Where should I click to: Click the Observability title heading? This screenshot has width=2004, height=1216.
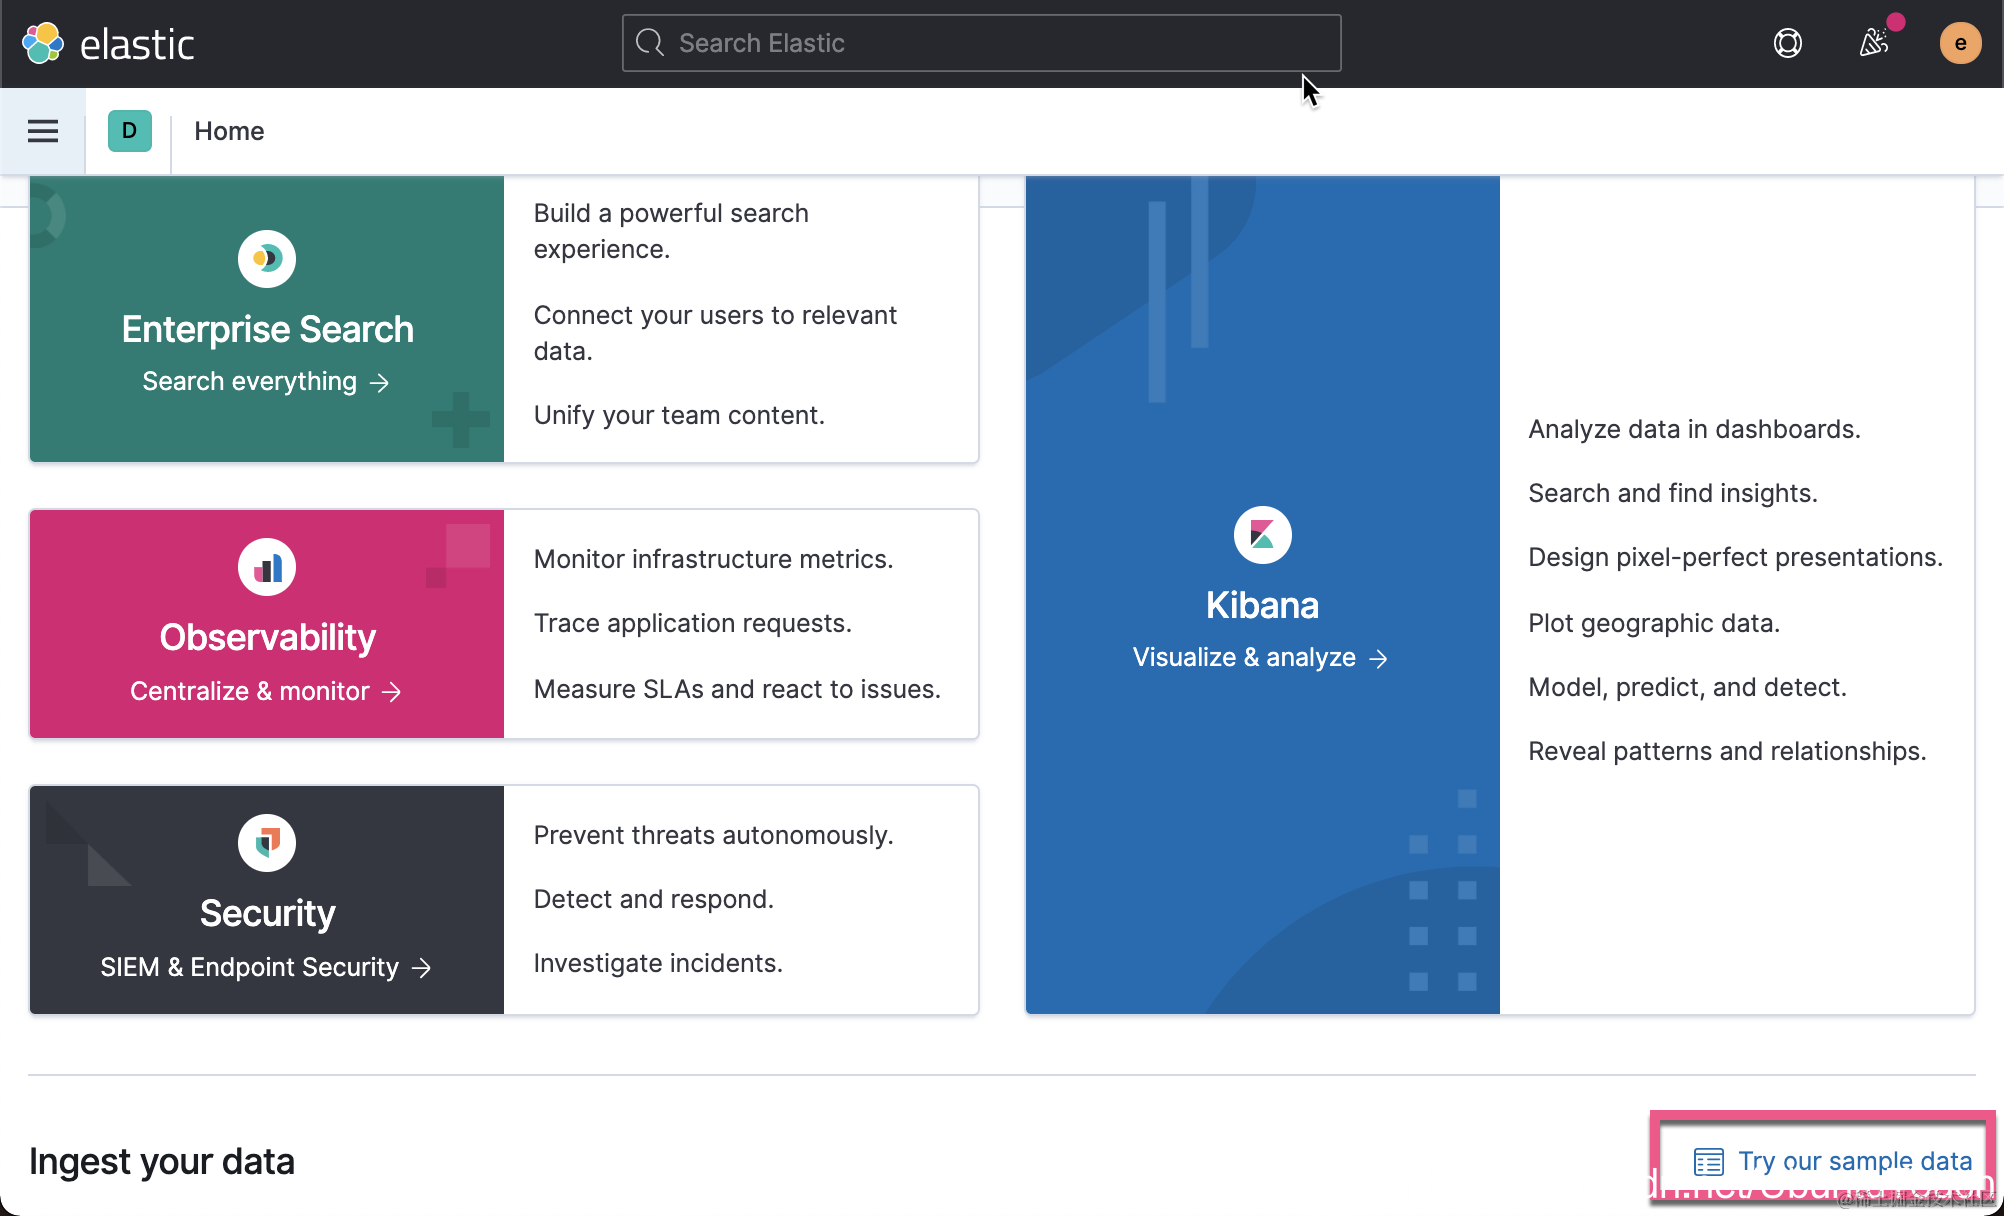coord(267,637)
